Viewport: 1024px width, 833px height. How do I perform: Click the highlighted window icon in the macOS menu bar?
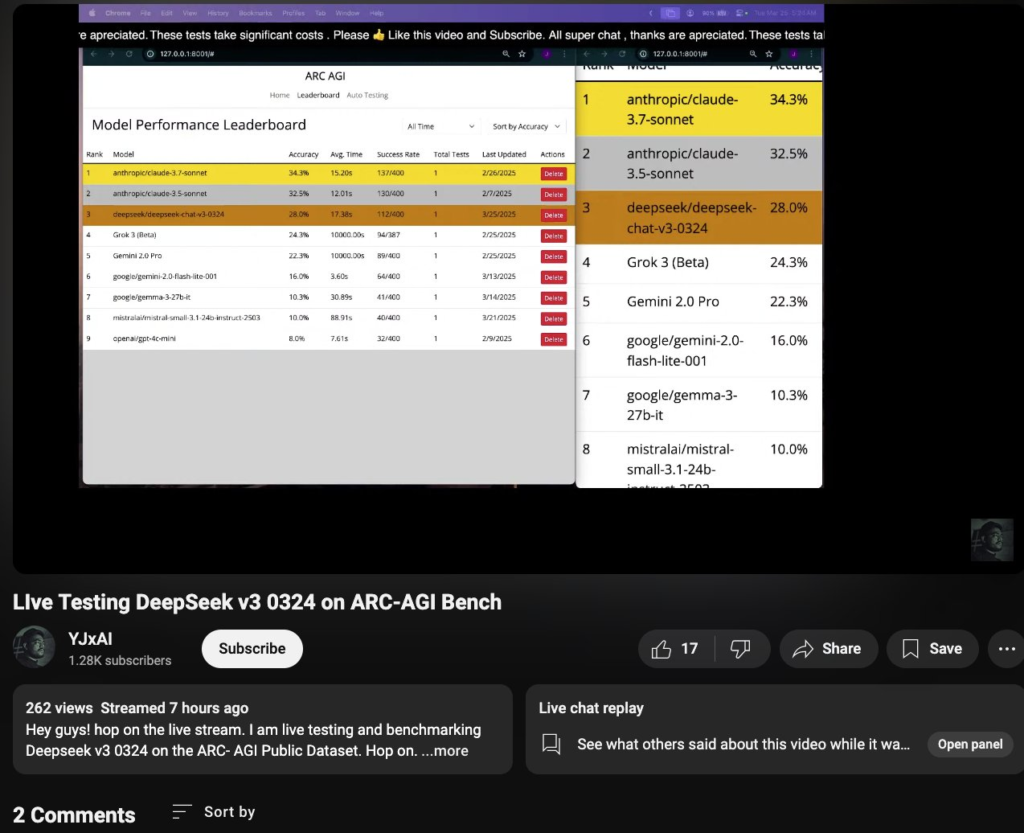[x=670, y=13]
